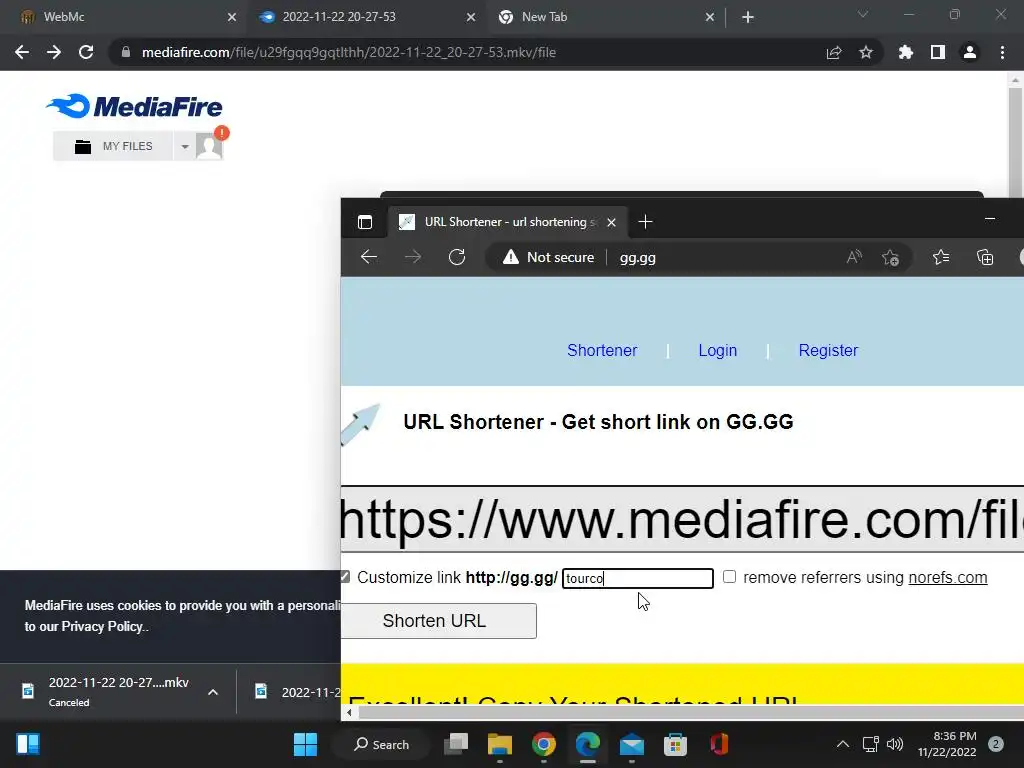Screen dimensions: 1024x768
Task: Switch to Microsoft Edge from the taskbar
Action: [588, 744]
